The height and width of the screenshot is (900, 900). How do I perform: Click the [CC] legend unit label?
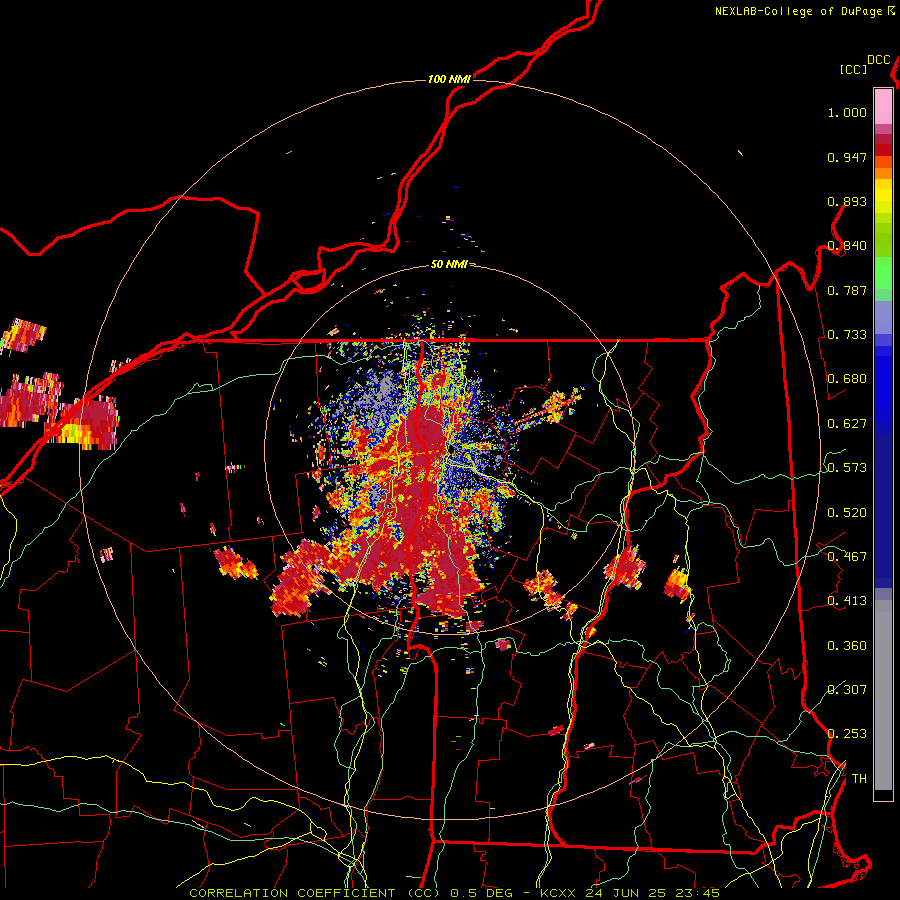853,69
